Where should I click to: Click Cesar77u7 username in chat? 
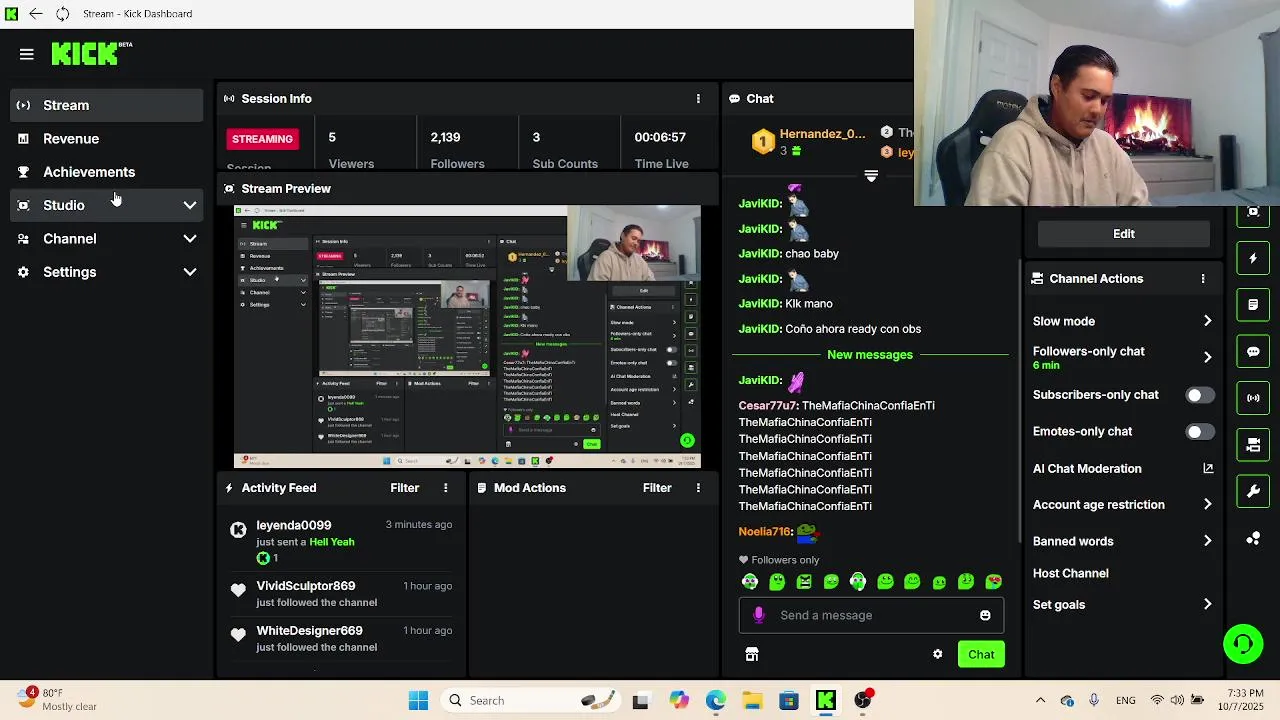(768, 406)
